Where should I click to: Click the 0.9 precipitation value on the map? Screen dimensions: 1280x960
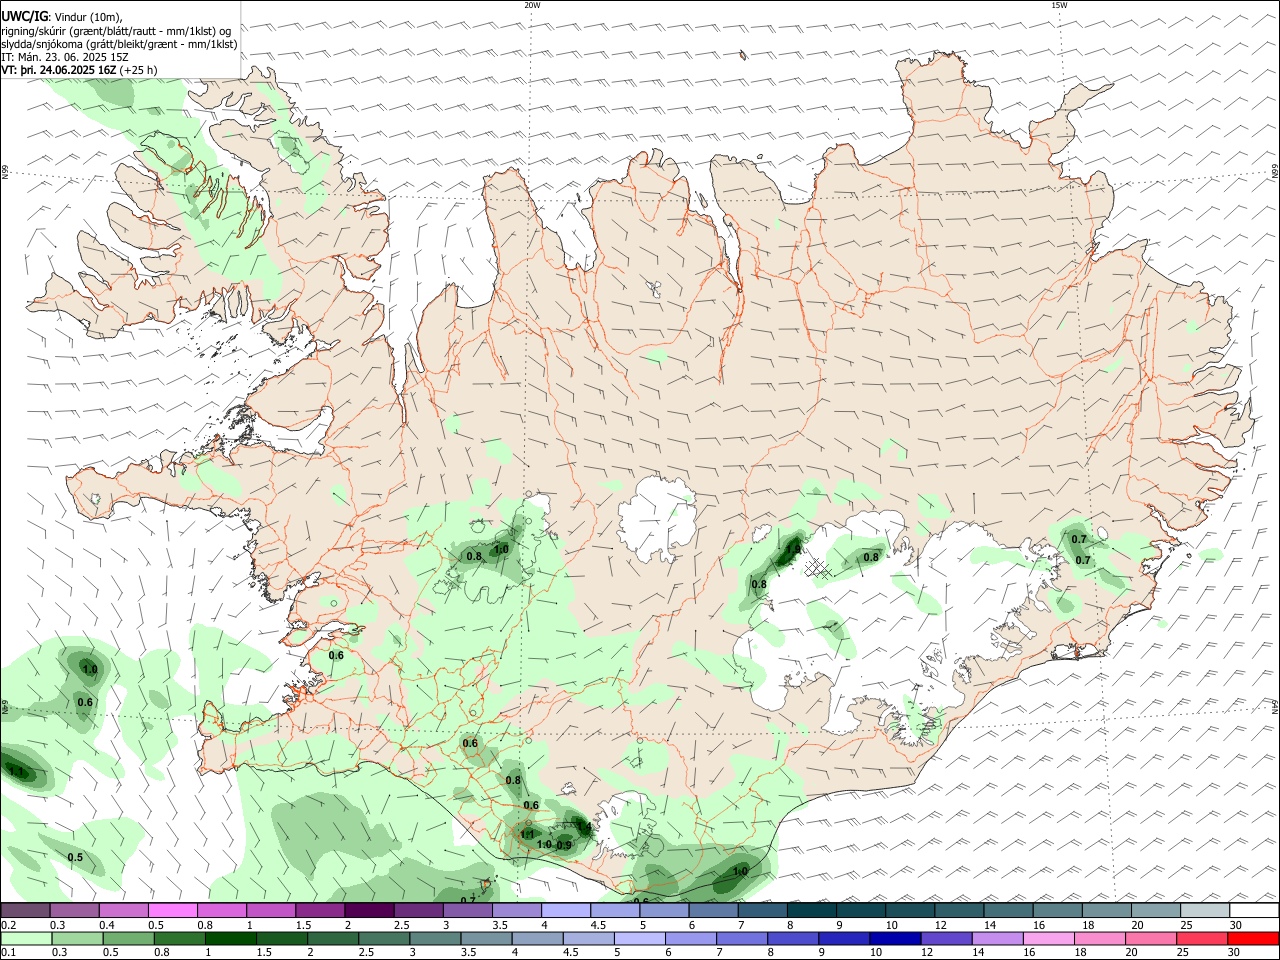564,845
